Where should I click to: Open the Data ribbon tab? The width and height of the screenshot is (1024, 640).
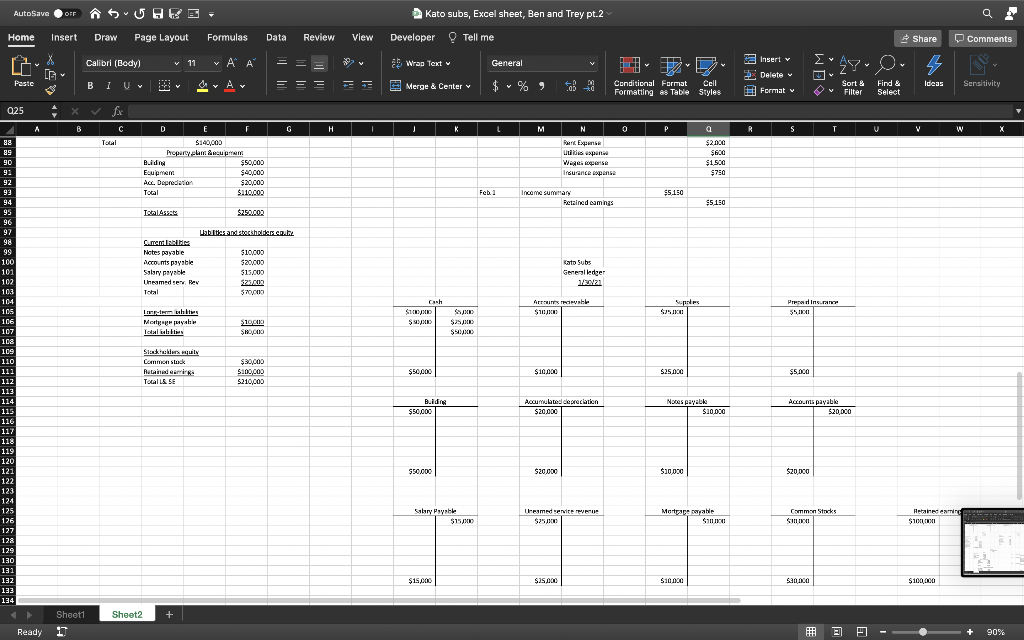(x=276, y=37)
